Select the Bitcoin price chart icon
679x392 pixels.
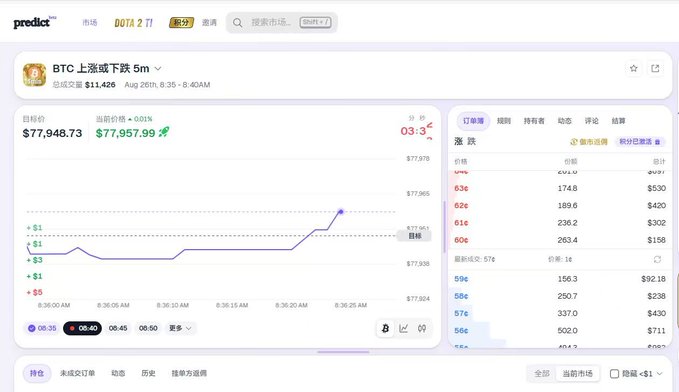click(385, 329)
